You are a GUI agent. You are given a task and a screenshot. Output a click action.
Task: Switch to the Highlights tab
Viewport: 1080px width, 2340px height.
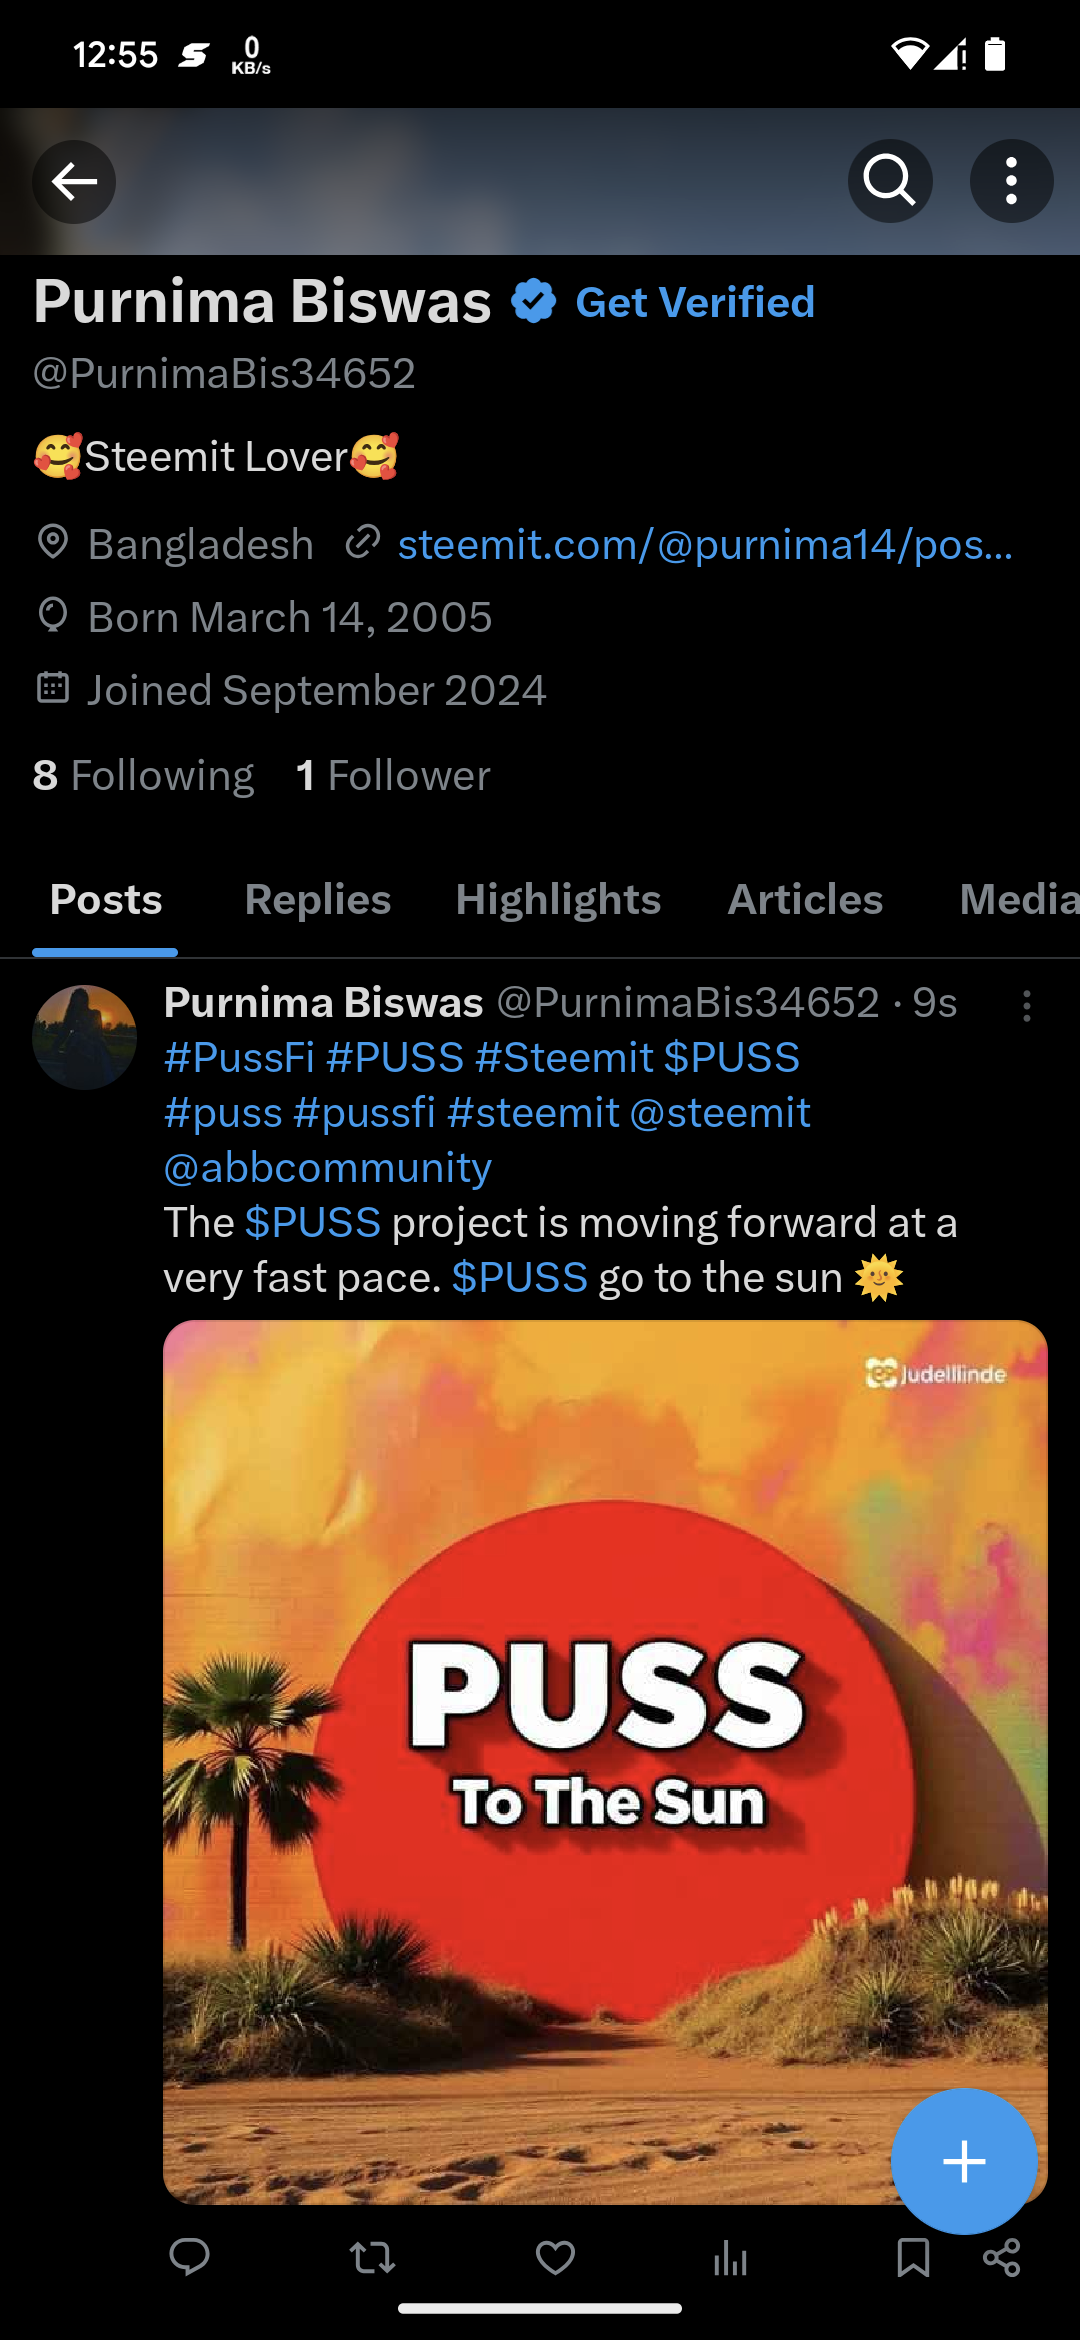tap(558, 899)
